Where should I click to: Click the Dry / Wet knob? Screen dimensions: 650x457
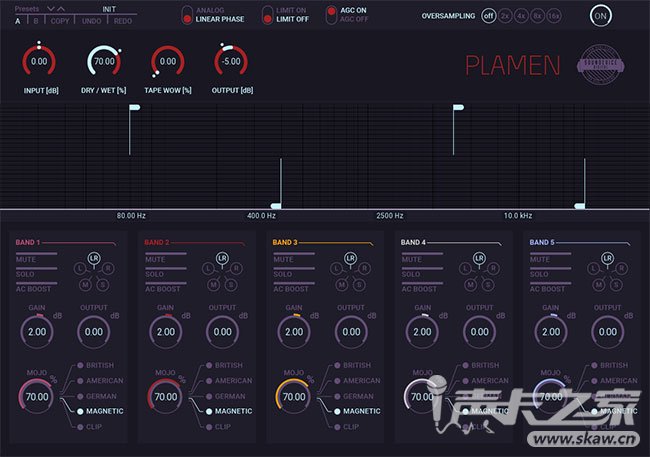pos(104,61)
